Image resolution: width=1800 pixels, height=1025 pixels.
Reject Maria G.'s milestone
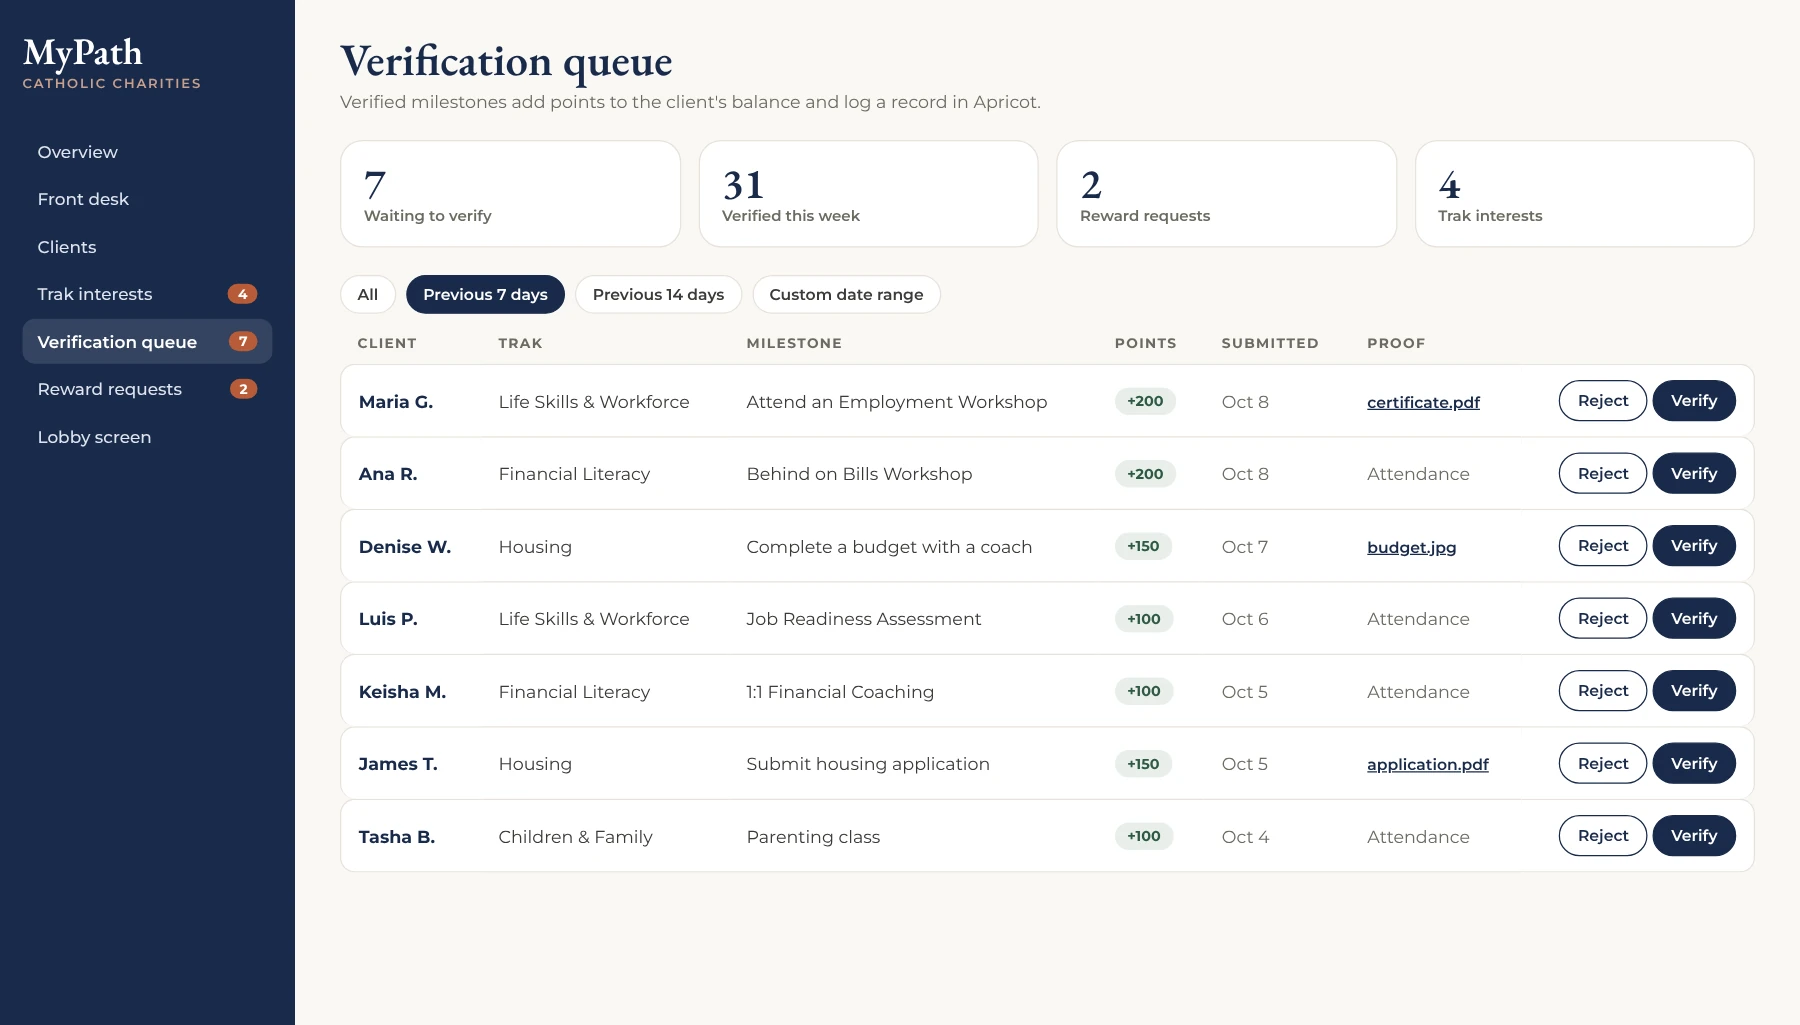pyautogui.click(x=1603, y=401)
